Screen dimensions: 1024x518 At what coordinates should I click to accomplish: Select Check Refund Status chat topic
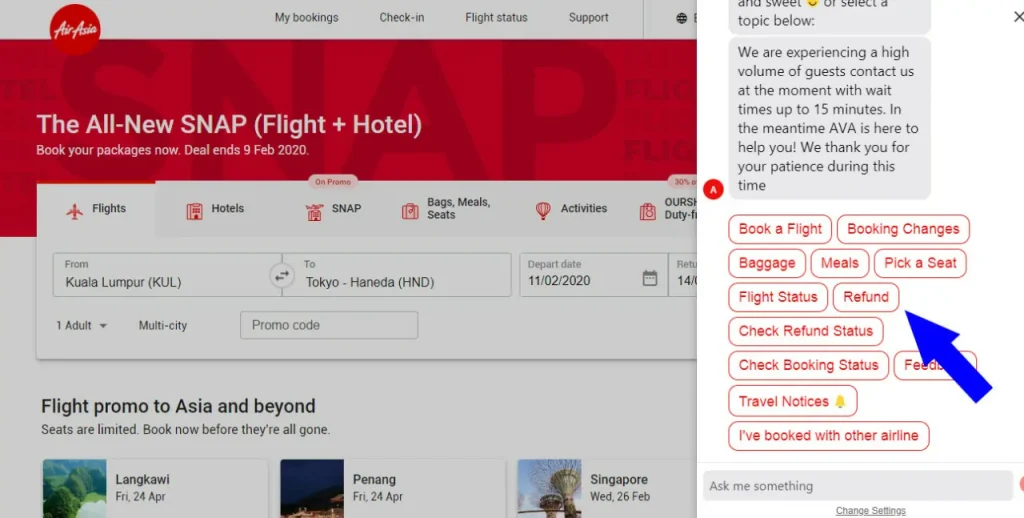click(806, 331)
